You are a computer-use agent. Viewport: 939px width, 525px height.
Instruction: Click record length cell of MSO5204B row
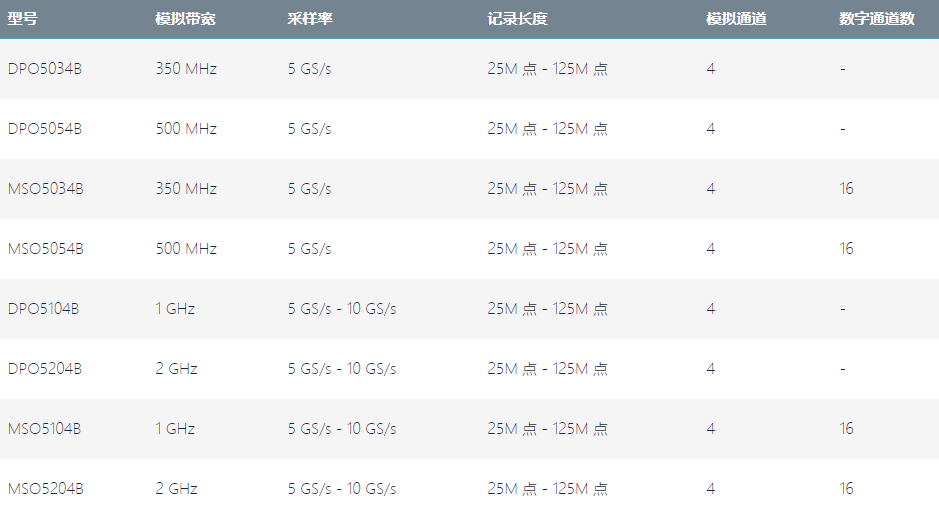(547, 488)
